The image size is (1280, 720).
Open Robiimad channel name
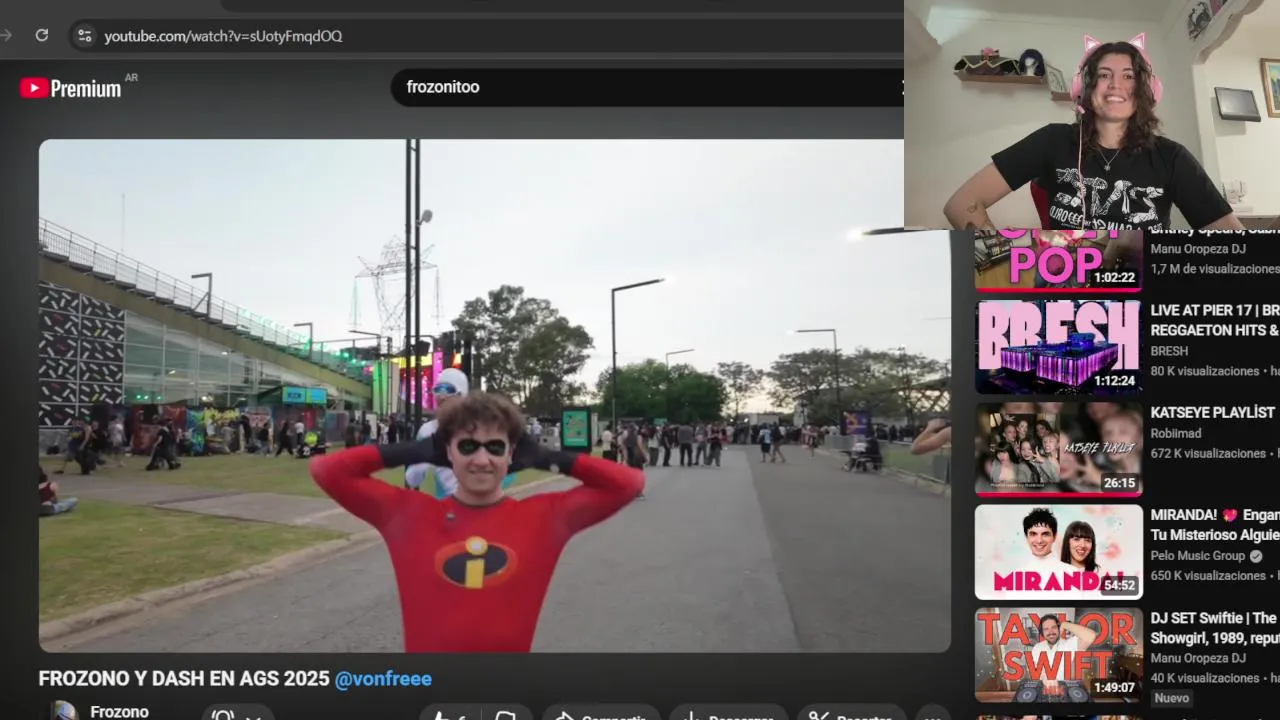pos(1175,433)
